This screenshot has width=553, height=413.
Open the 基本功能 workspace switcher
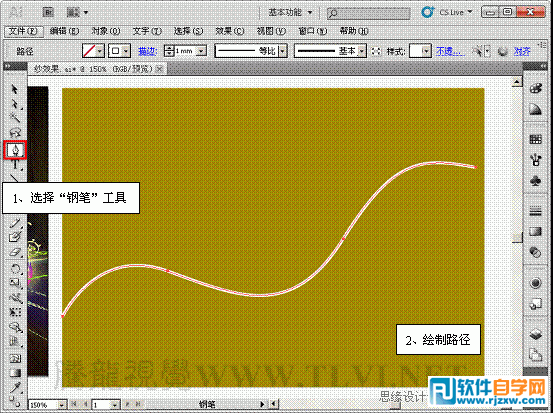(291, 13)
